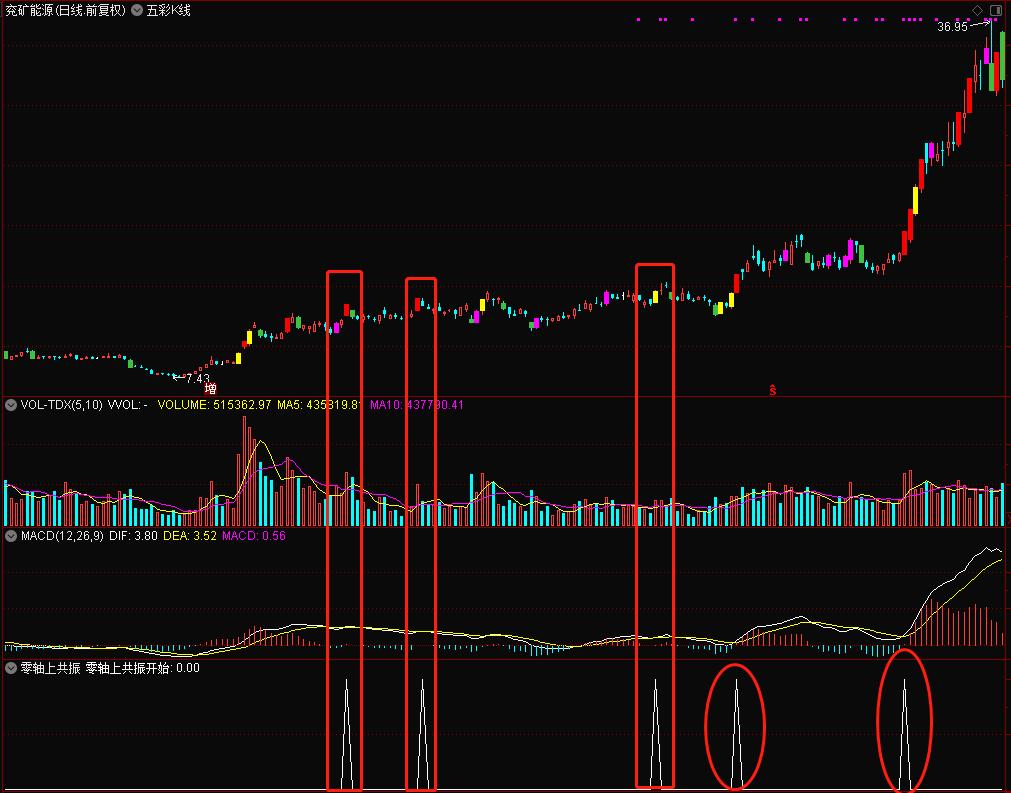
Task: Click the first resonance signal spike
Action: [x=345, y=732]
